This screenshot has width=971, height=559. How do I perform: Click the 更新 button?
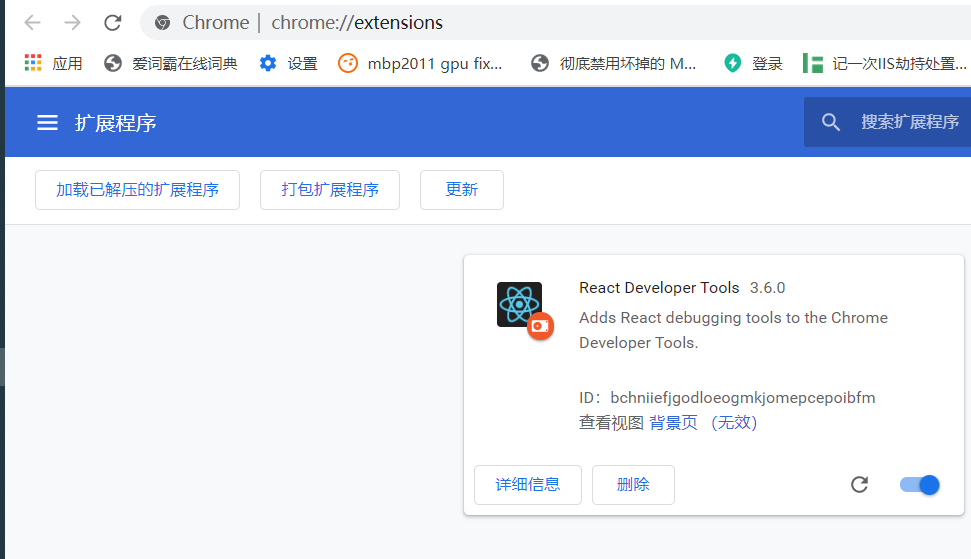click(x=462, y=190)
